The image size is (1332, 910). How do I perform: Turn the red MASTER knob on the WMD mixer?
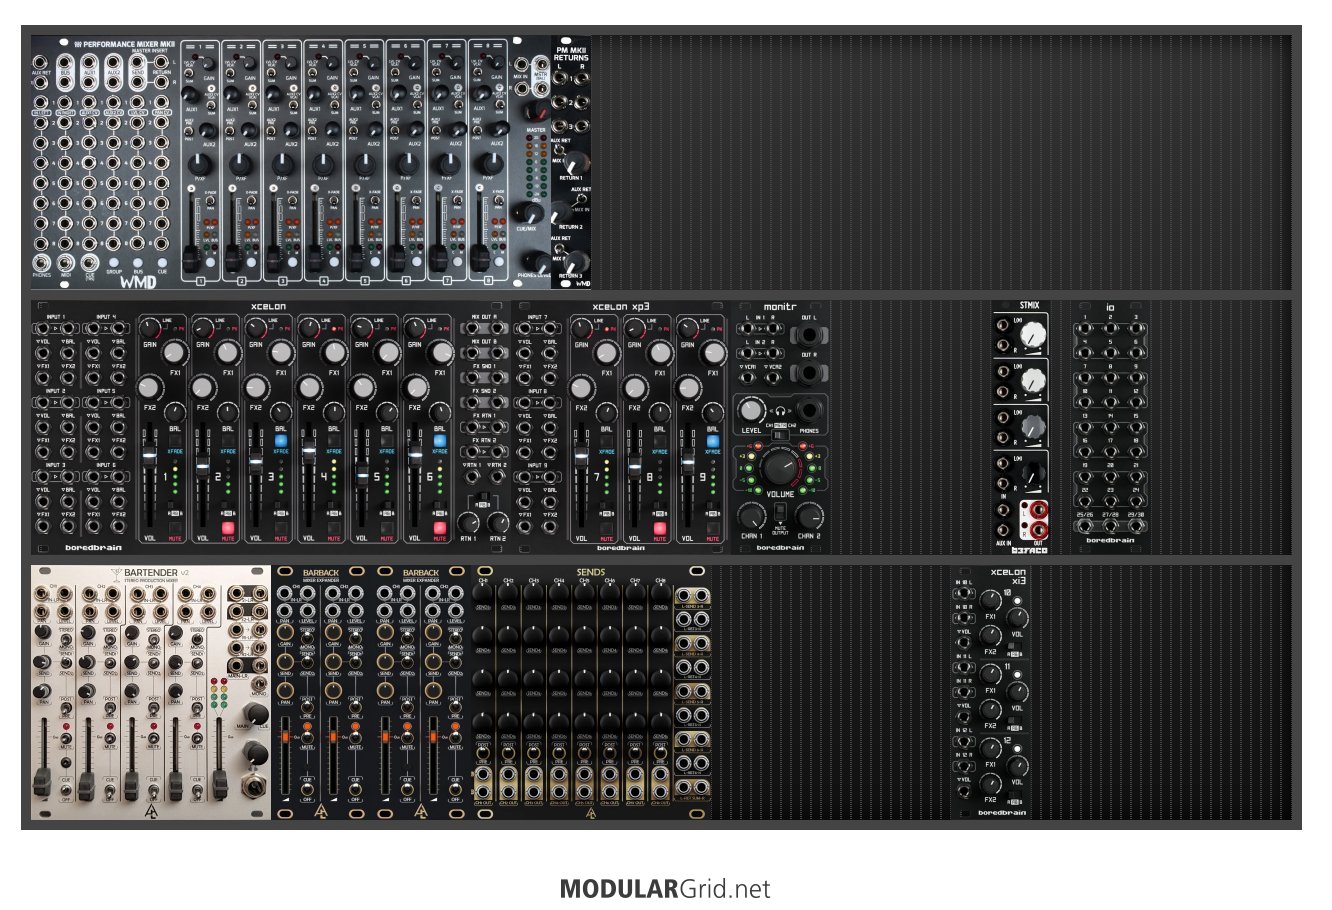click(x=537, y=111)
